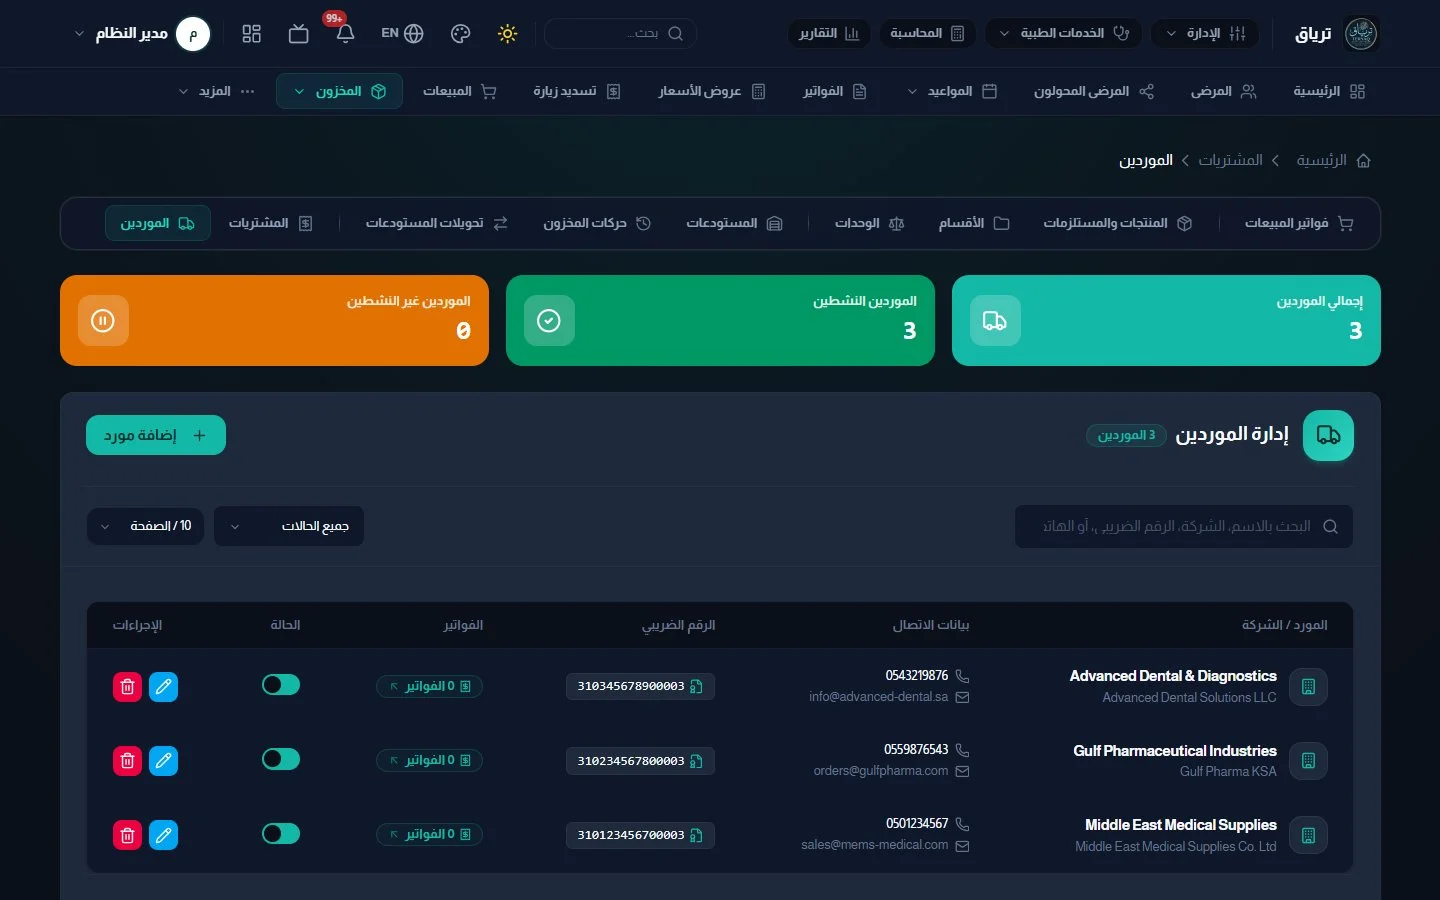Viewport: 1440px width, 900px height.
Task: Click the top header بحث search box
Action: pos(620,33)
